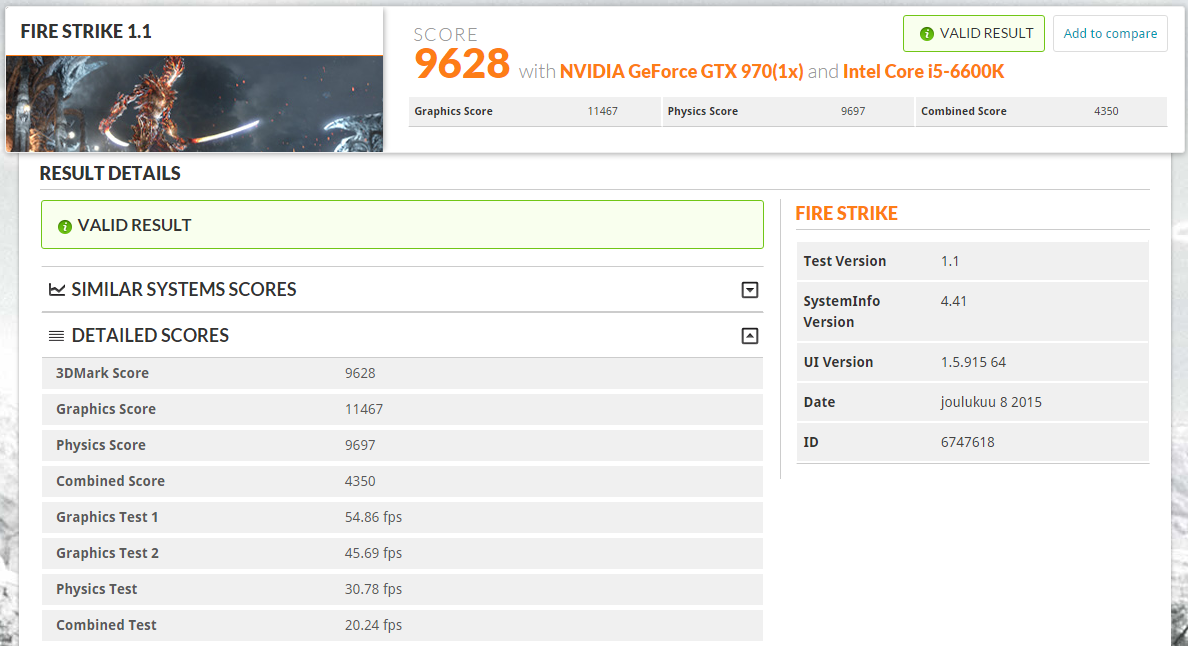The image size is (1188, 646).
Task: Click the result ID value 6747618
Action: coord(967,442)
